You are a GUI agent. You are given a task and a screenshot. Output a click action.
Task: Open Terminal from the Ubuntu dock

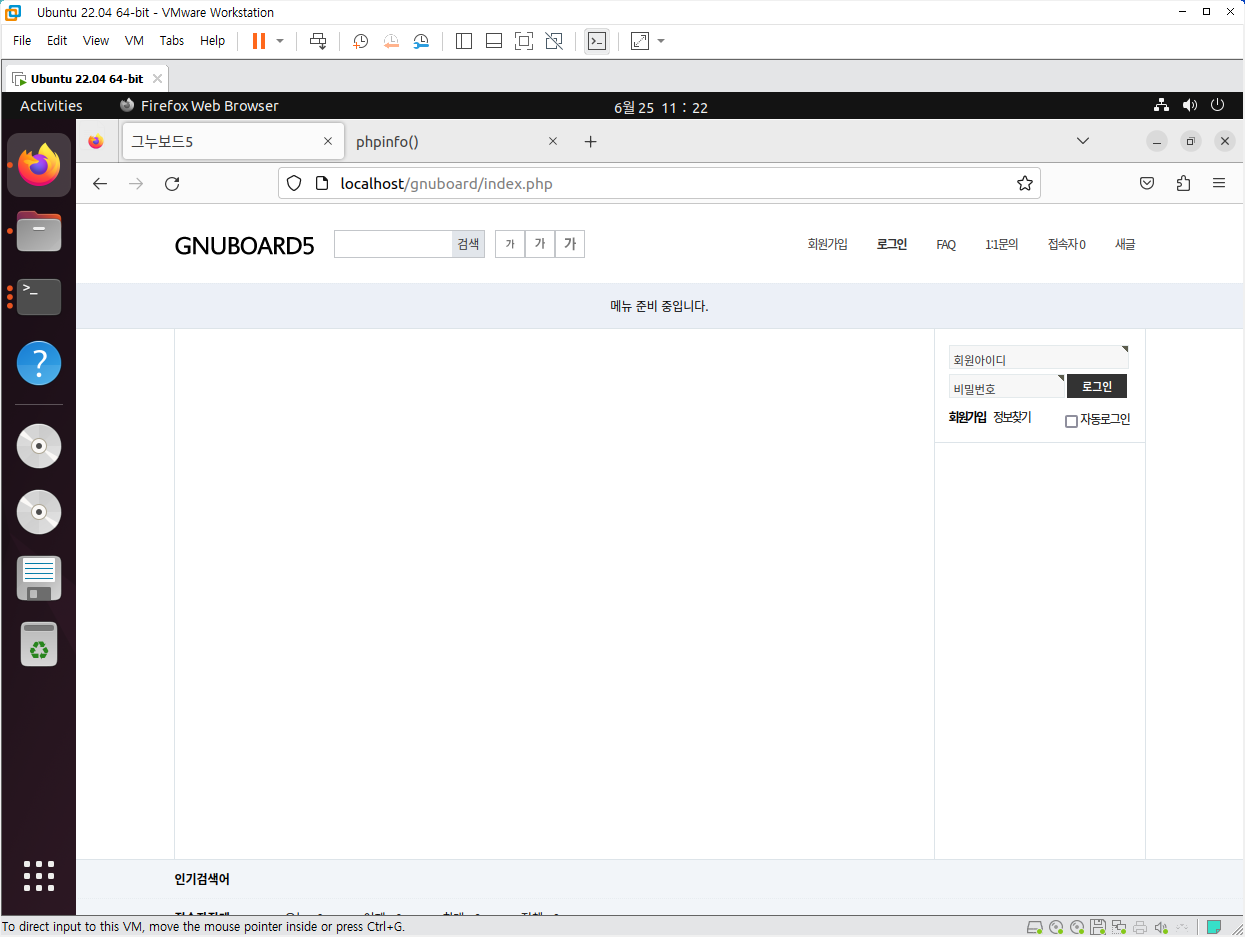pyautogui.click(x=39, y=297)
